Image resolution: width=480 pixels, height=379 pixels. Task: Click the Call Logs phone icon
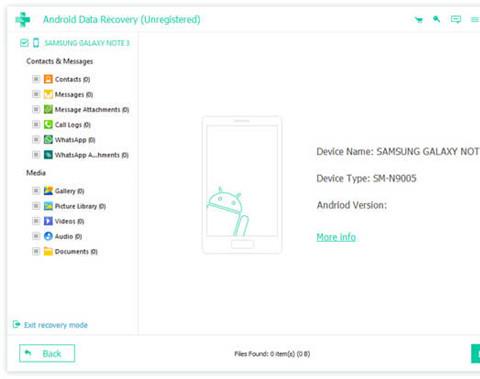pyautogui.click(x=48, y=124)
